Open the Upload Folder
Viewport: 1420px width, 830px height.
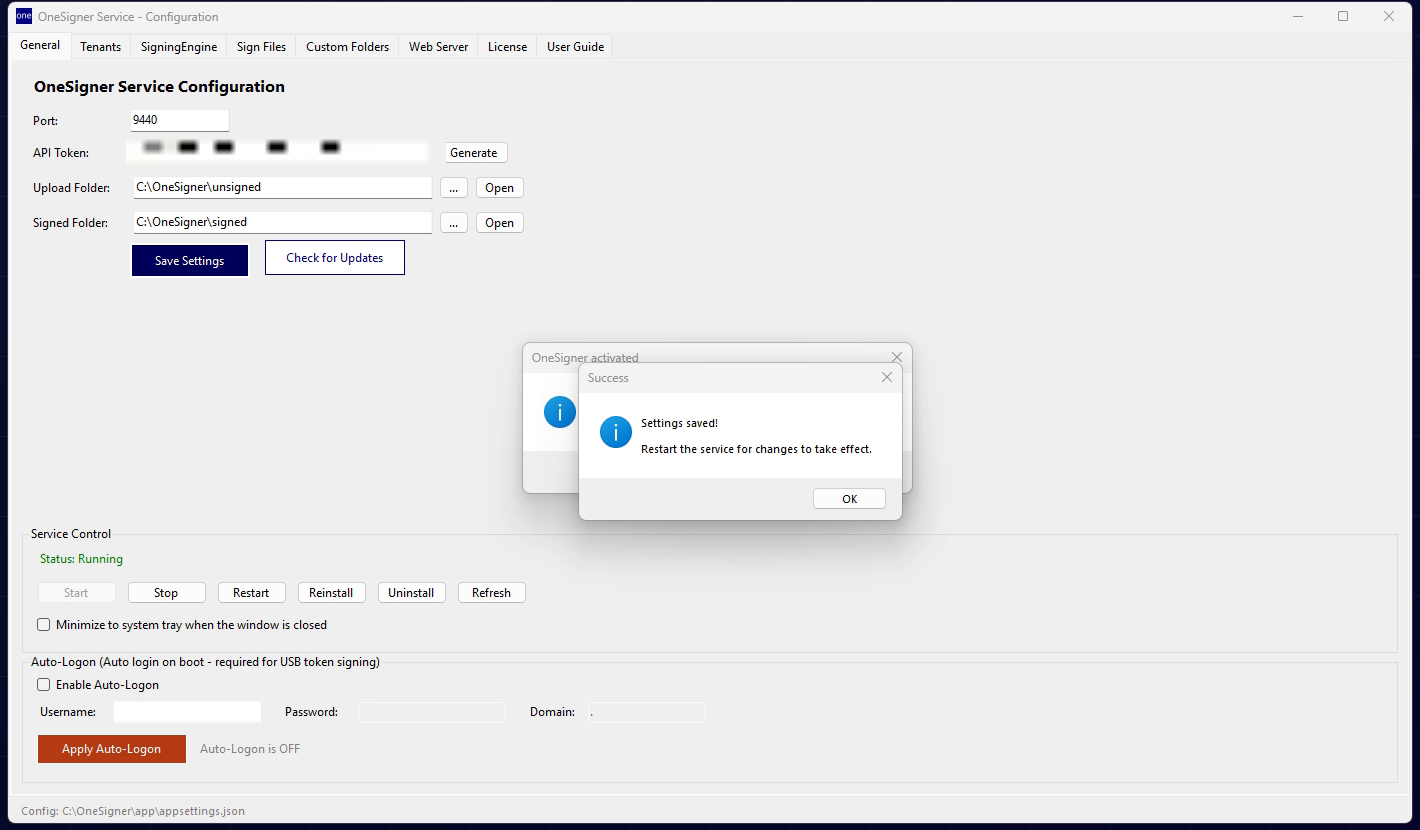(x=500, y=188)
